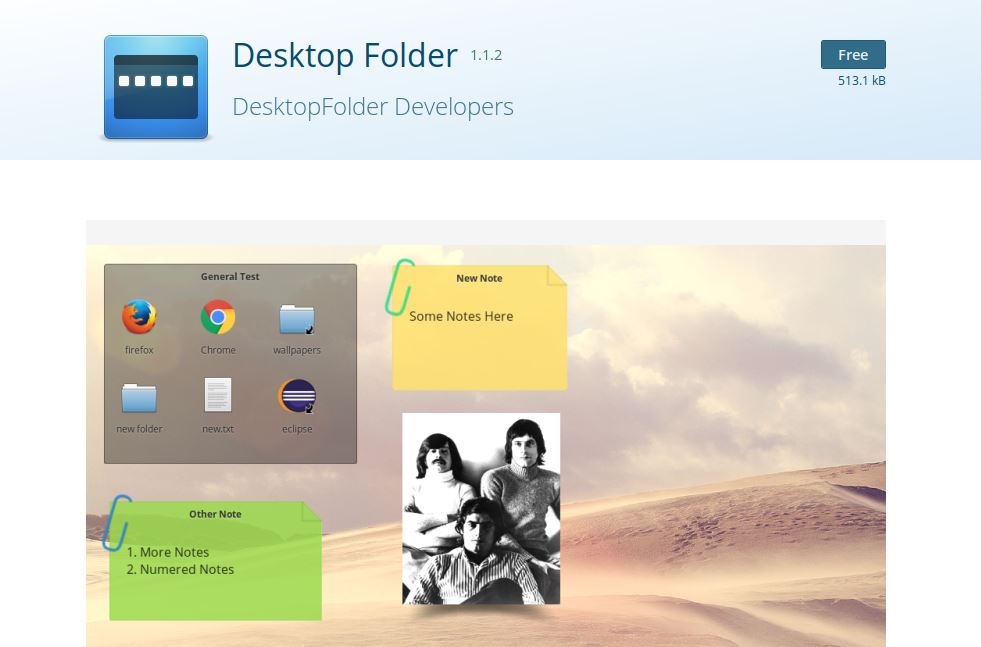Open the new folder icon
The image size is (981, 647).
tap(139, 397)
